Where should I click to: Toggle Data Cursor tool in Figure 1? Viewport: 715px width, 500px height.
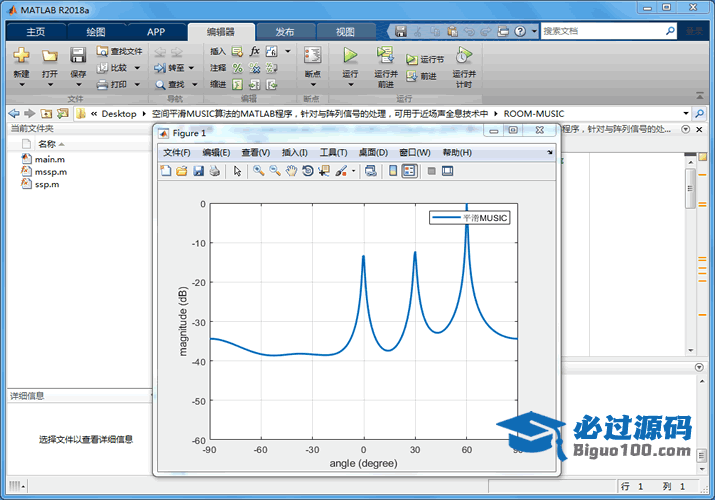[324, 171]
